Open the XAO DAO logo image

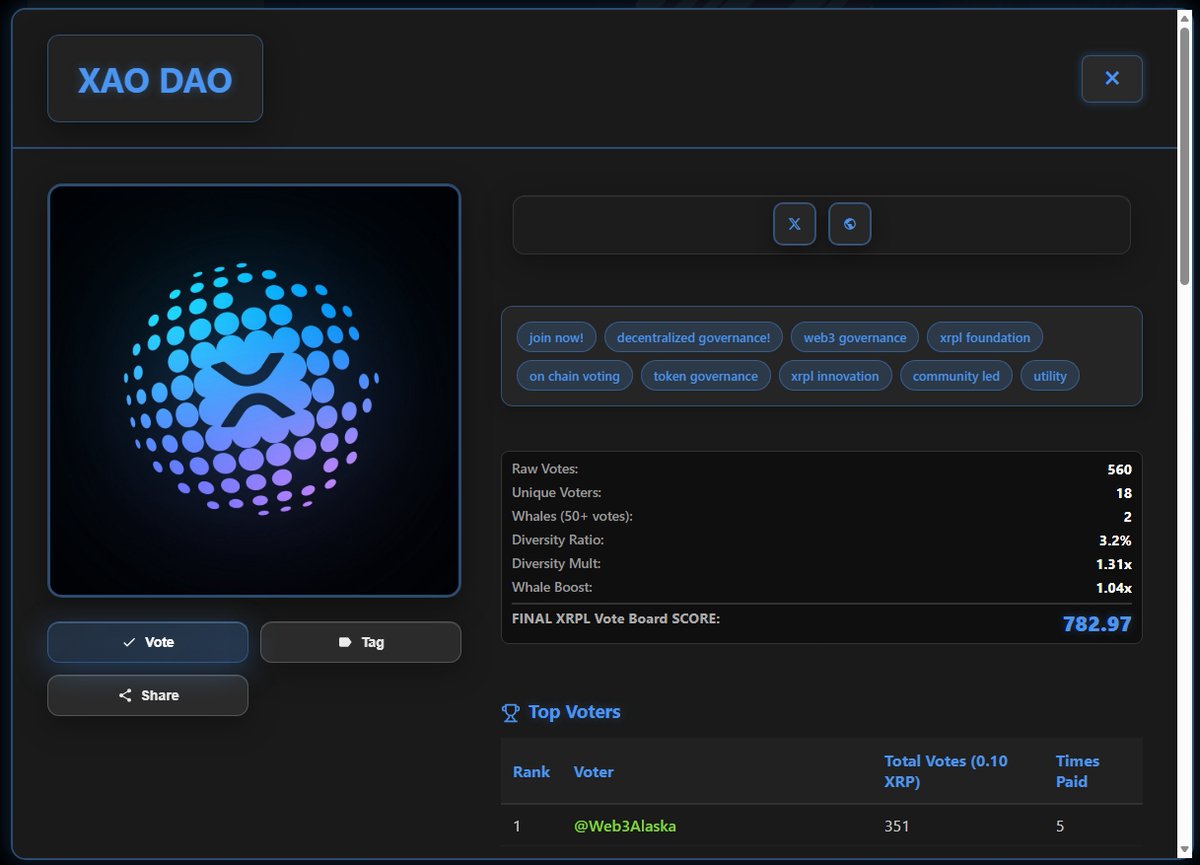pyautogui.click(x=254, y=390)
